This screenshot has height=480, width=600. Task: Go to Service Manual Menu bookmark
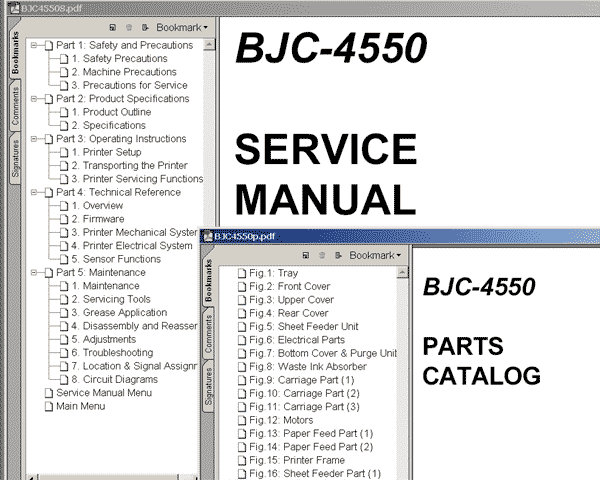tap(104, 393)
